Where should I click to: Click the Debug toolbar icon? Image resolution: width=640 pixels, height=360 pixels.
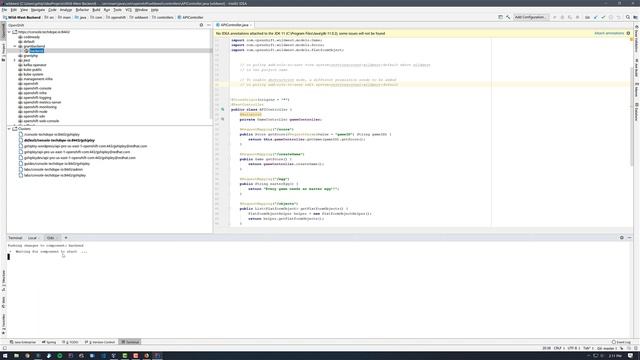pyautogui.click(x=562, y=17)
